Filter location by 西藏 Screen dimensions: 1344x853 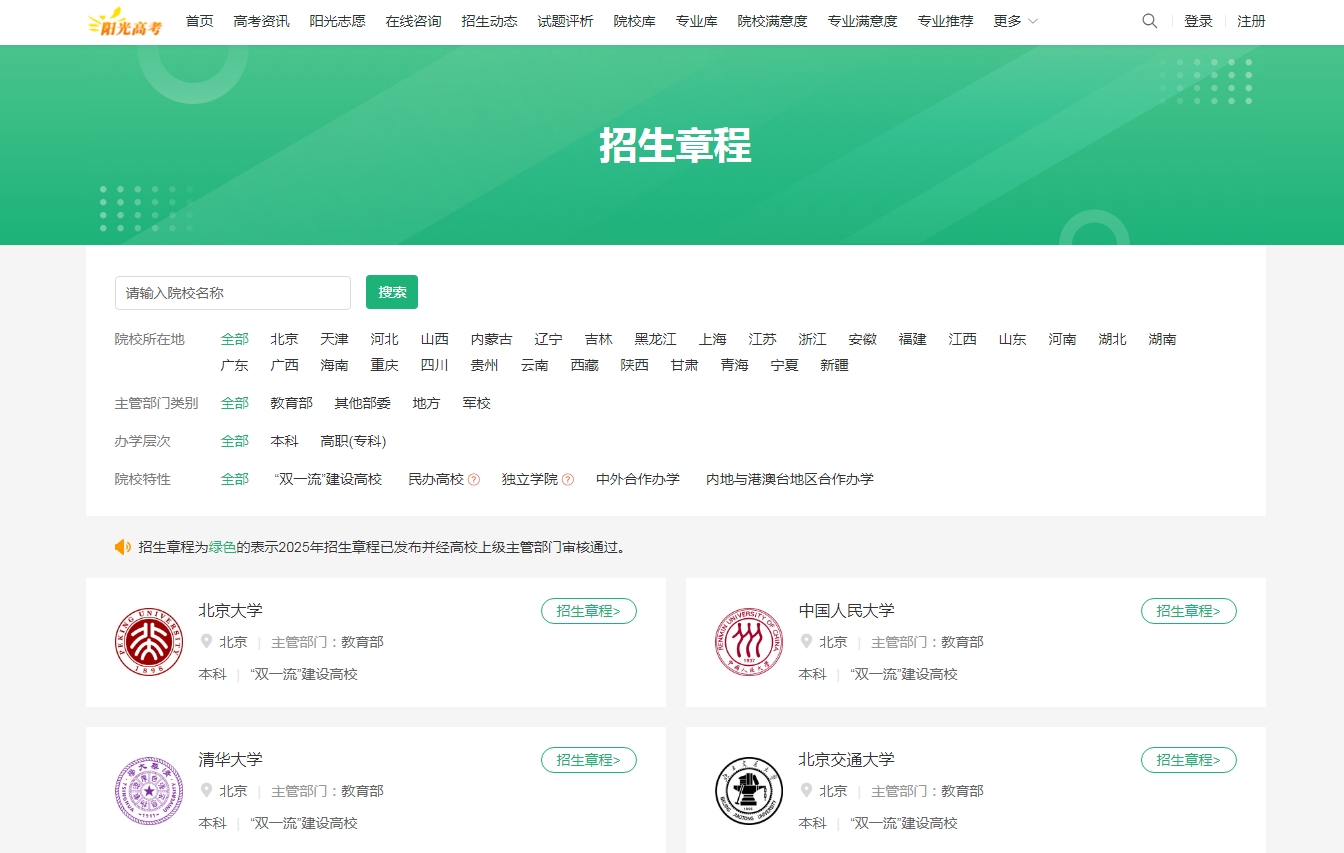[x=585, y=366]
